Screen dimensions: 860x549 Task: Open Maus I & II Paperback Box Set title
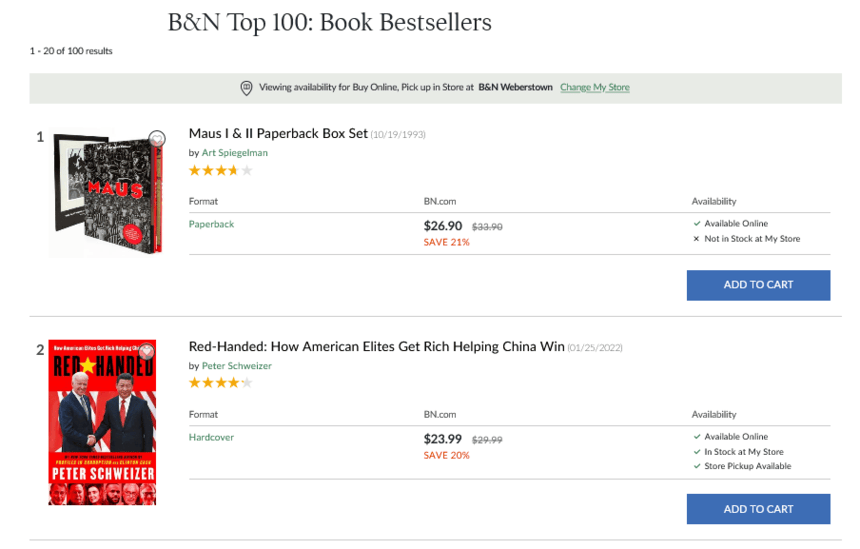pos(278,134)
